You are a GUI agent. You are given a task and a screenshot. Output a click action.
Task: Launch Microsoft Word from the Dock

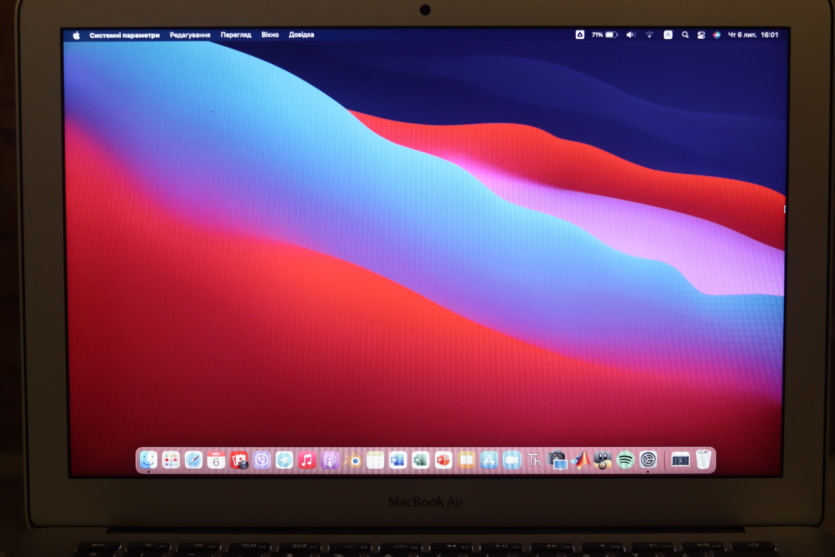[x=398, y=460]
